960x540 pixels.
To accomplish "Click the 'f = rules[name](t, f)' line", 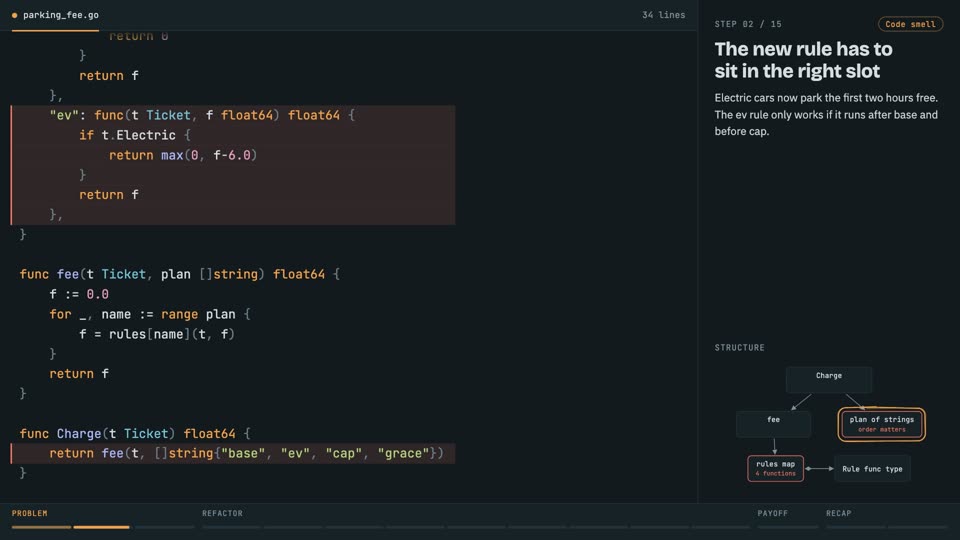I will click(157, 334).
